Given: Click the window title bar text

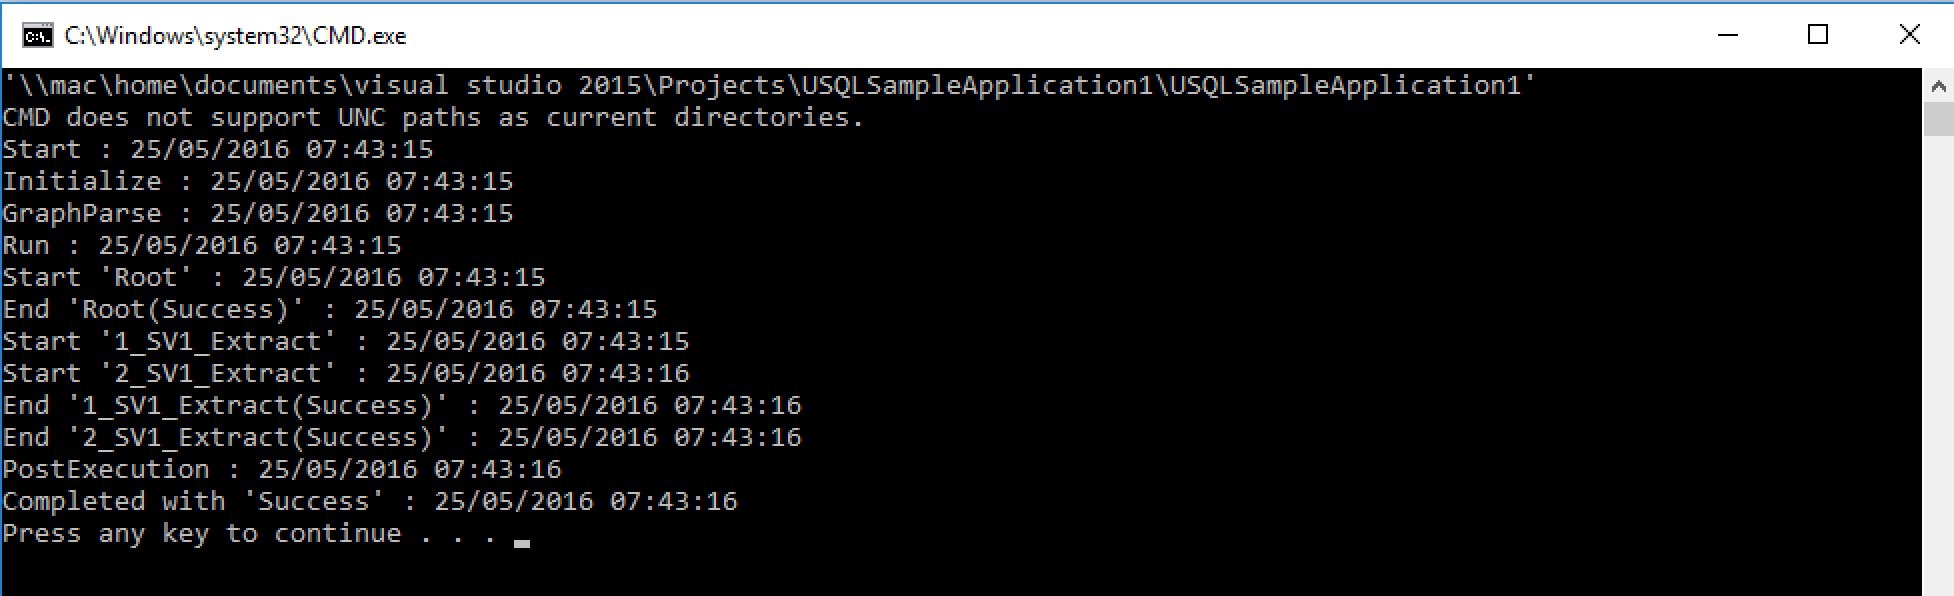Looking at the screenshot, I should point(235,36).
